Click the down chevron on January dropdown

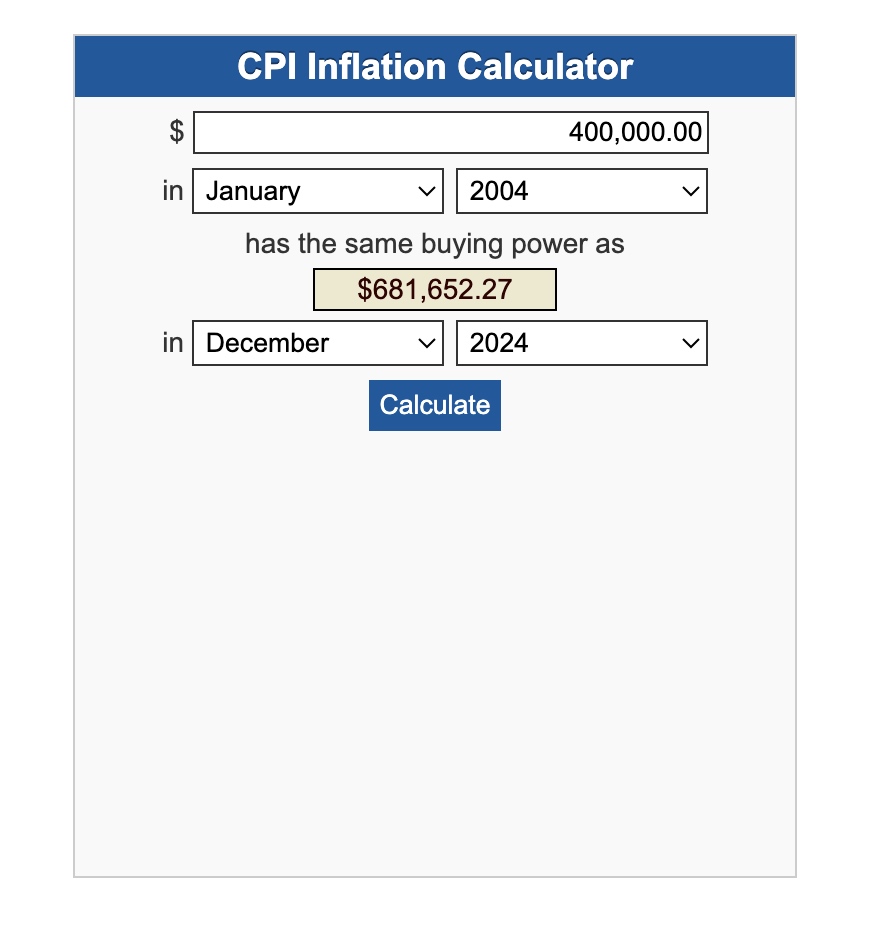(x=427, y=191)
